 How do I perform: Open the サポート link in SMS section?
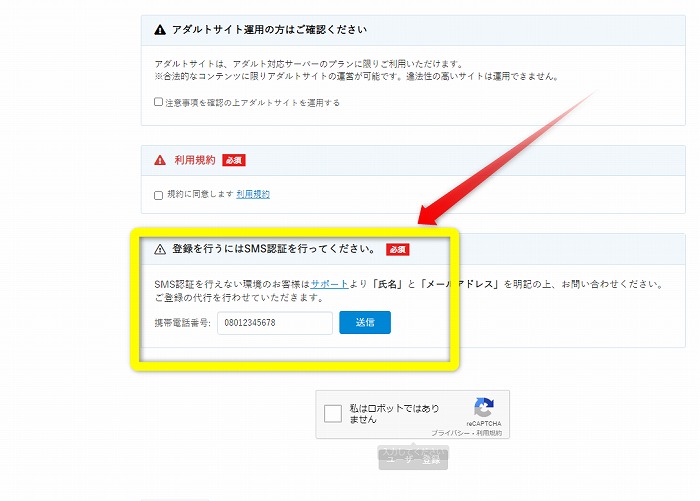pyautogui.click(x=329, y=284)
